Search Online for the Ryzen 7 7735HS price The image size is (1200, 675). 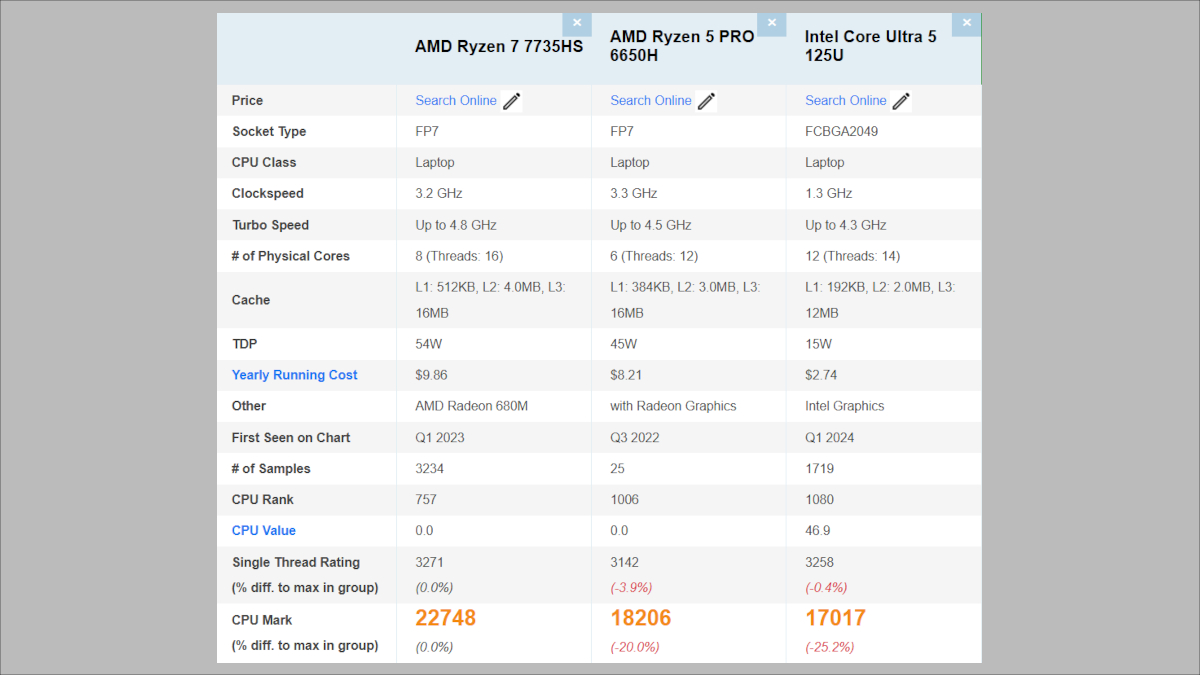[456, 100]
